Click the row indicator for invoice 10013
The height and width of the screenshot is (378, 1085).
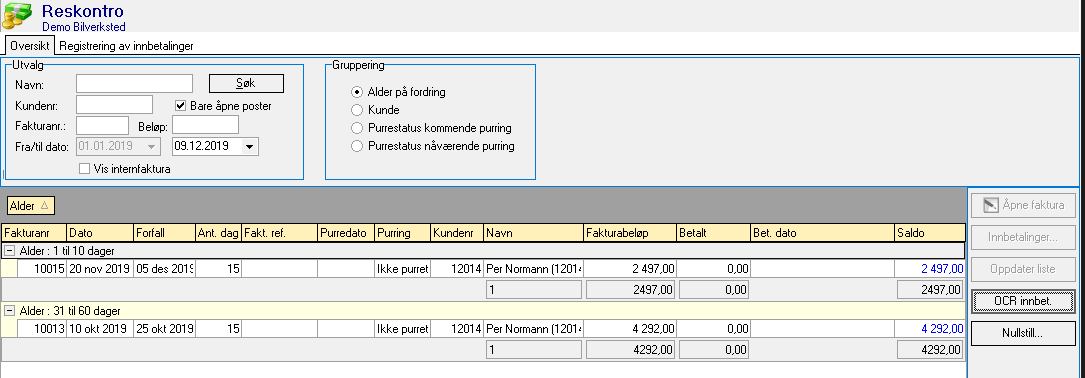tap(10, 329)
